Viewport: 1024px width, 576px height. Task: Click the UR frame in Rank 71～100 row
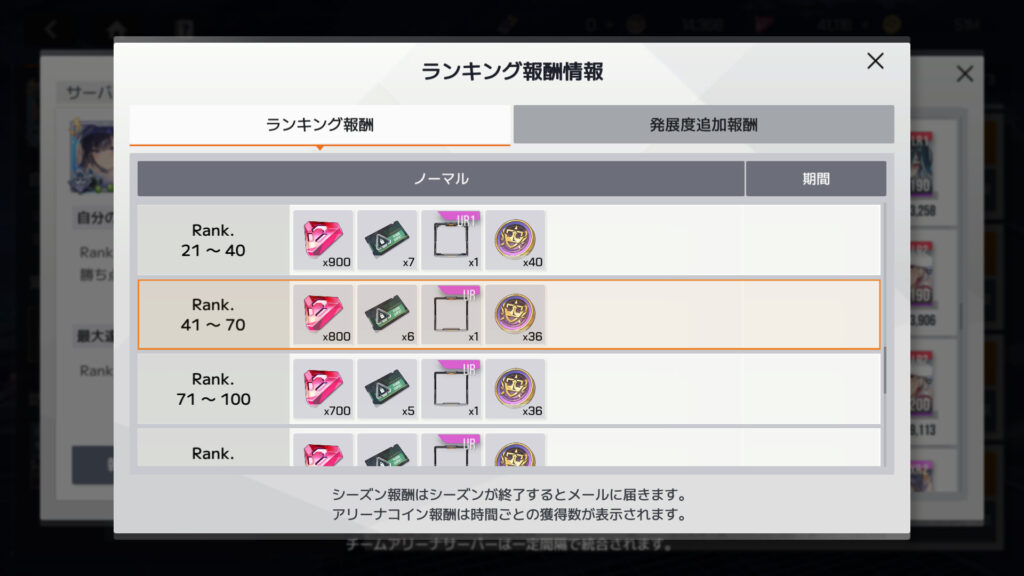[451, 389]
